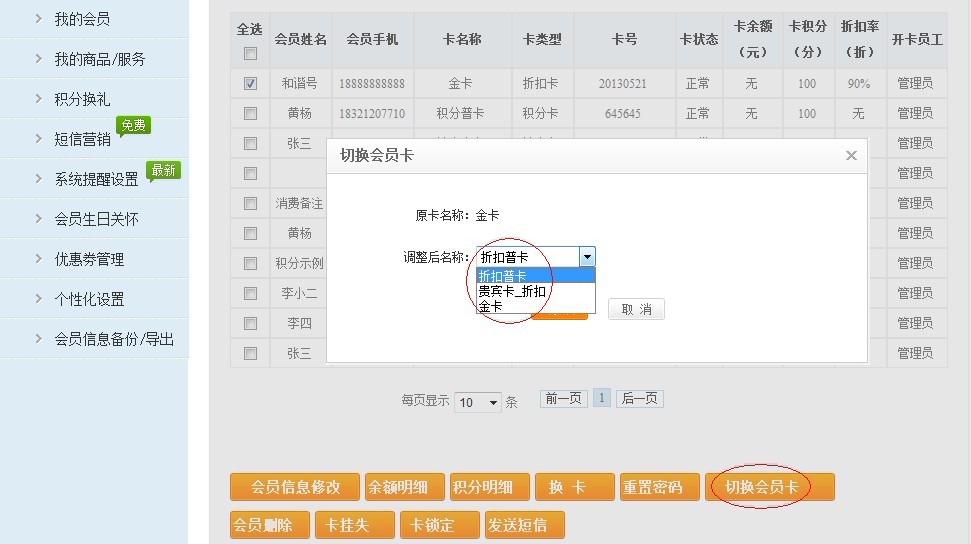Screen dimensions: 971x544
Task: Uncheck the checkbox for member 和谐号
Action: tap(250, 83)
